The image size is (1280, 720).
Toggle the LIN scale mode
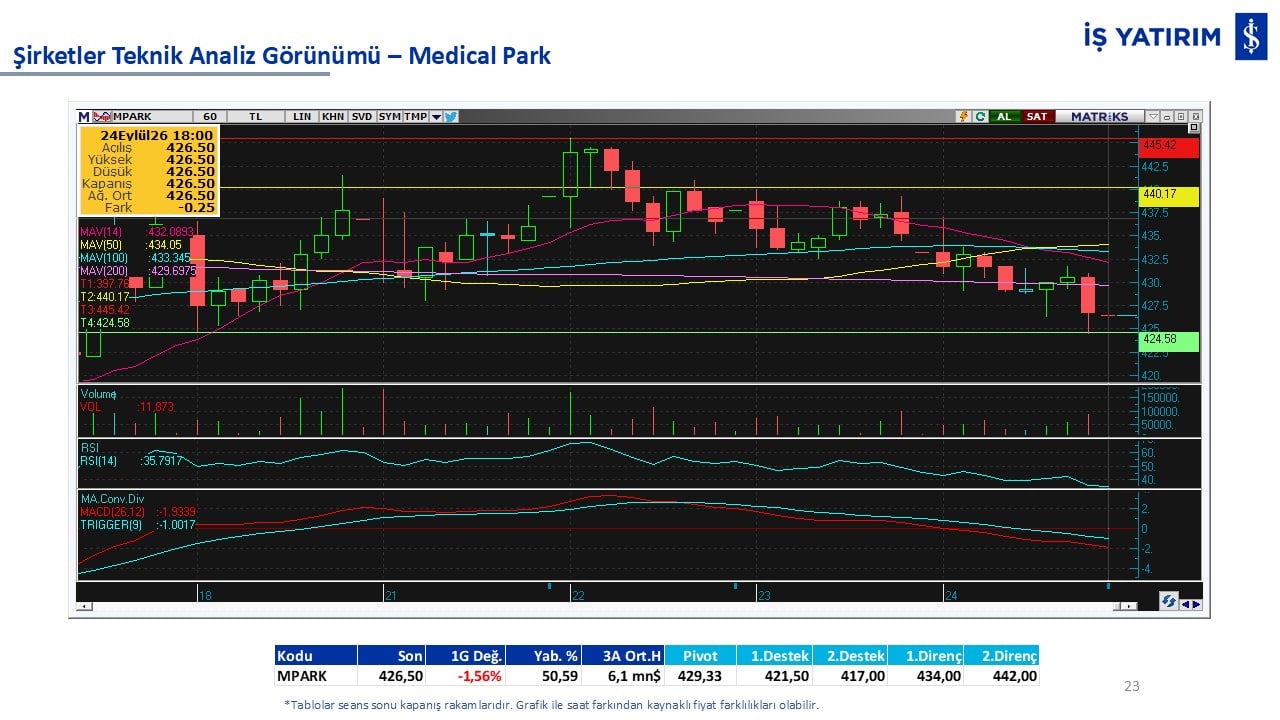[302, 117]
